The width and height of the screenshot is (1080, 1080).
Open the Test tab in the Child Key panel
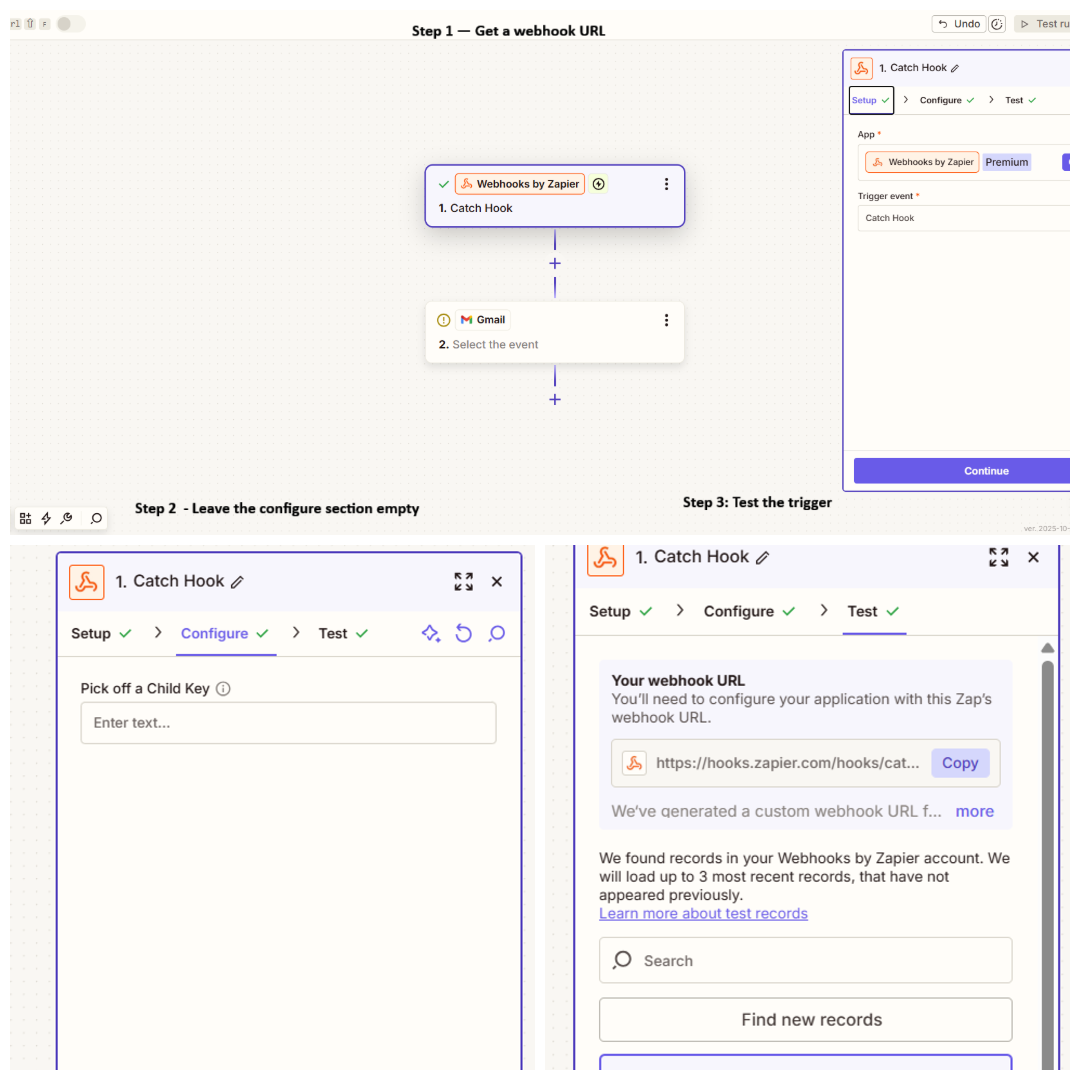[x=343, y=633]
